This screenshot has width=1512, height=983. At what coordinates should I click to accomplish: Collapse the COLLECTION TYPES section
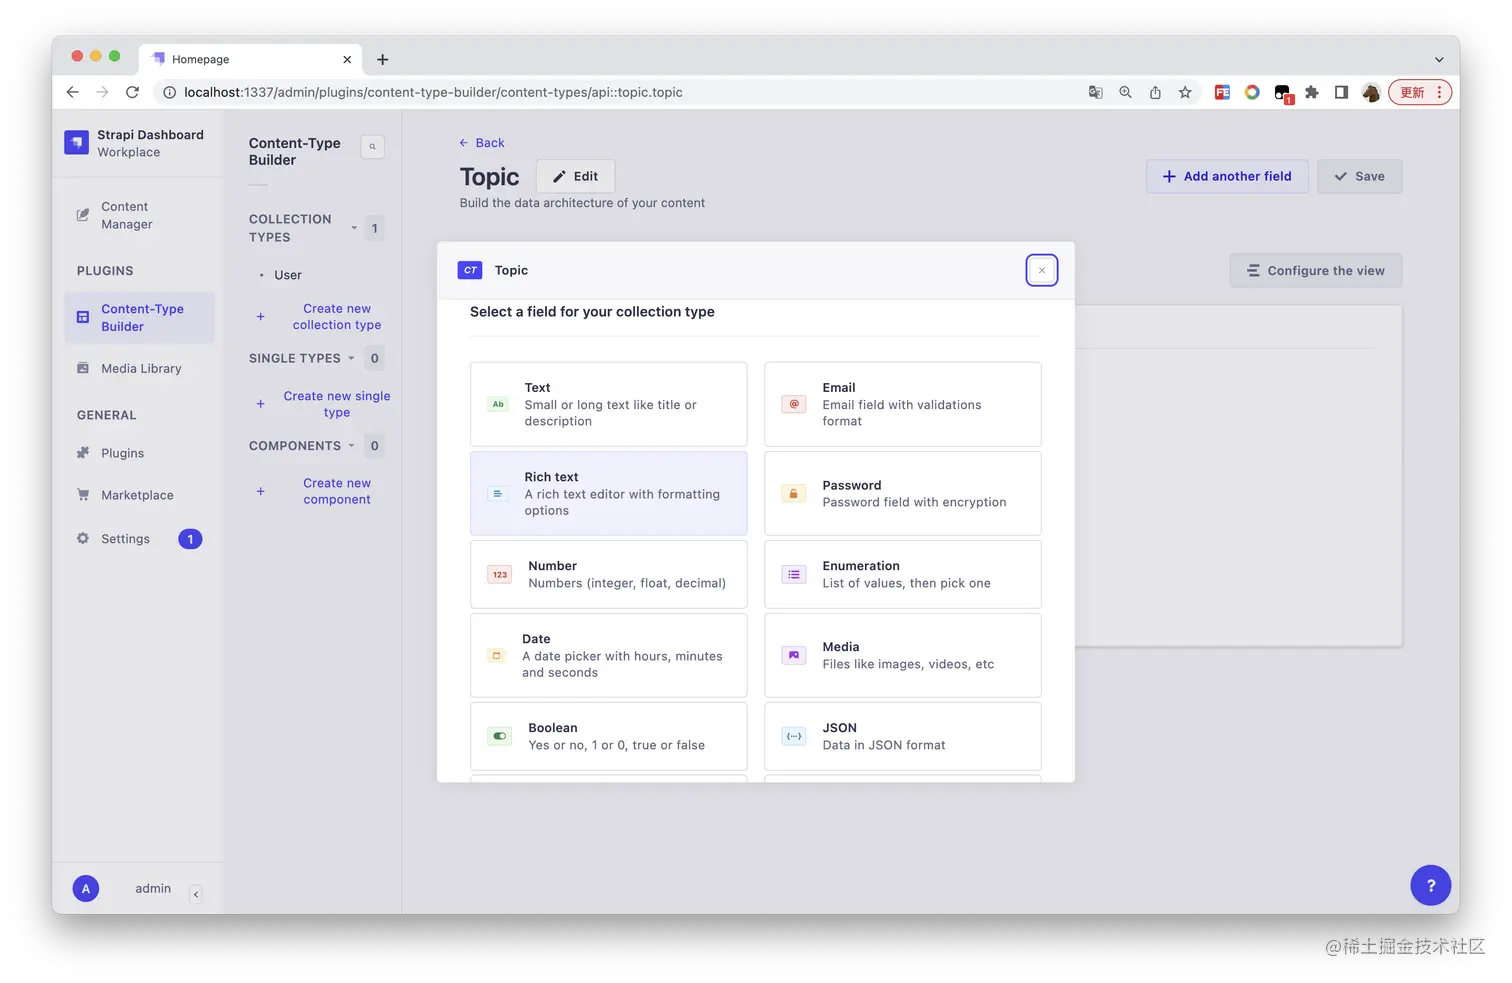click(354, 228)
